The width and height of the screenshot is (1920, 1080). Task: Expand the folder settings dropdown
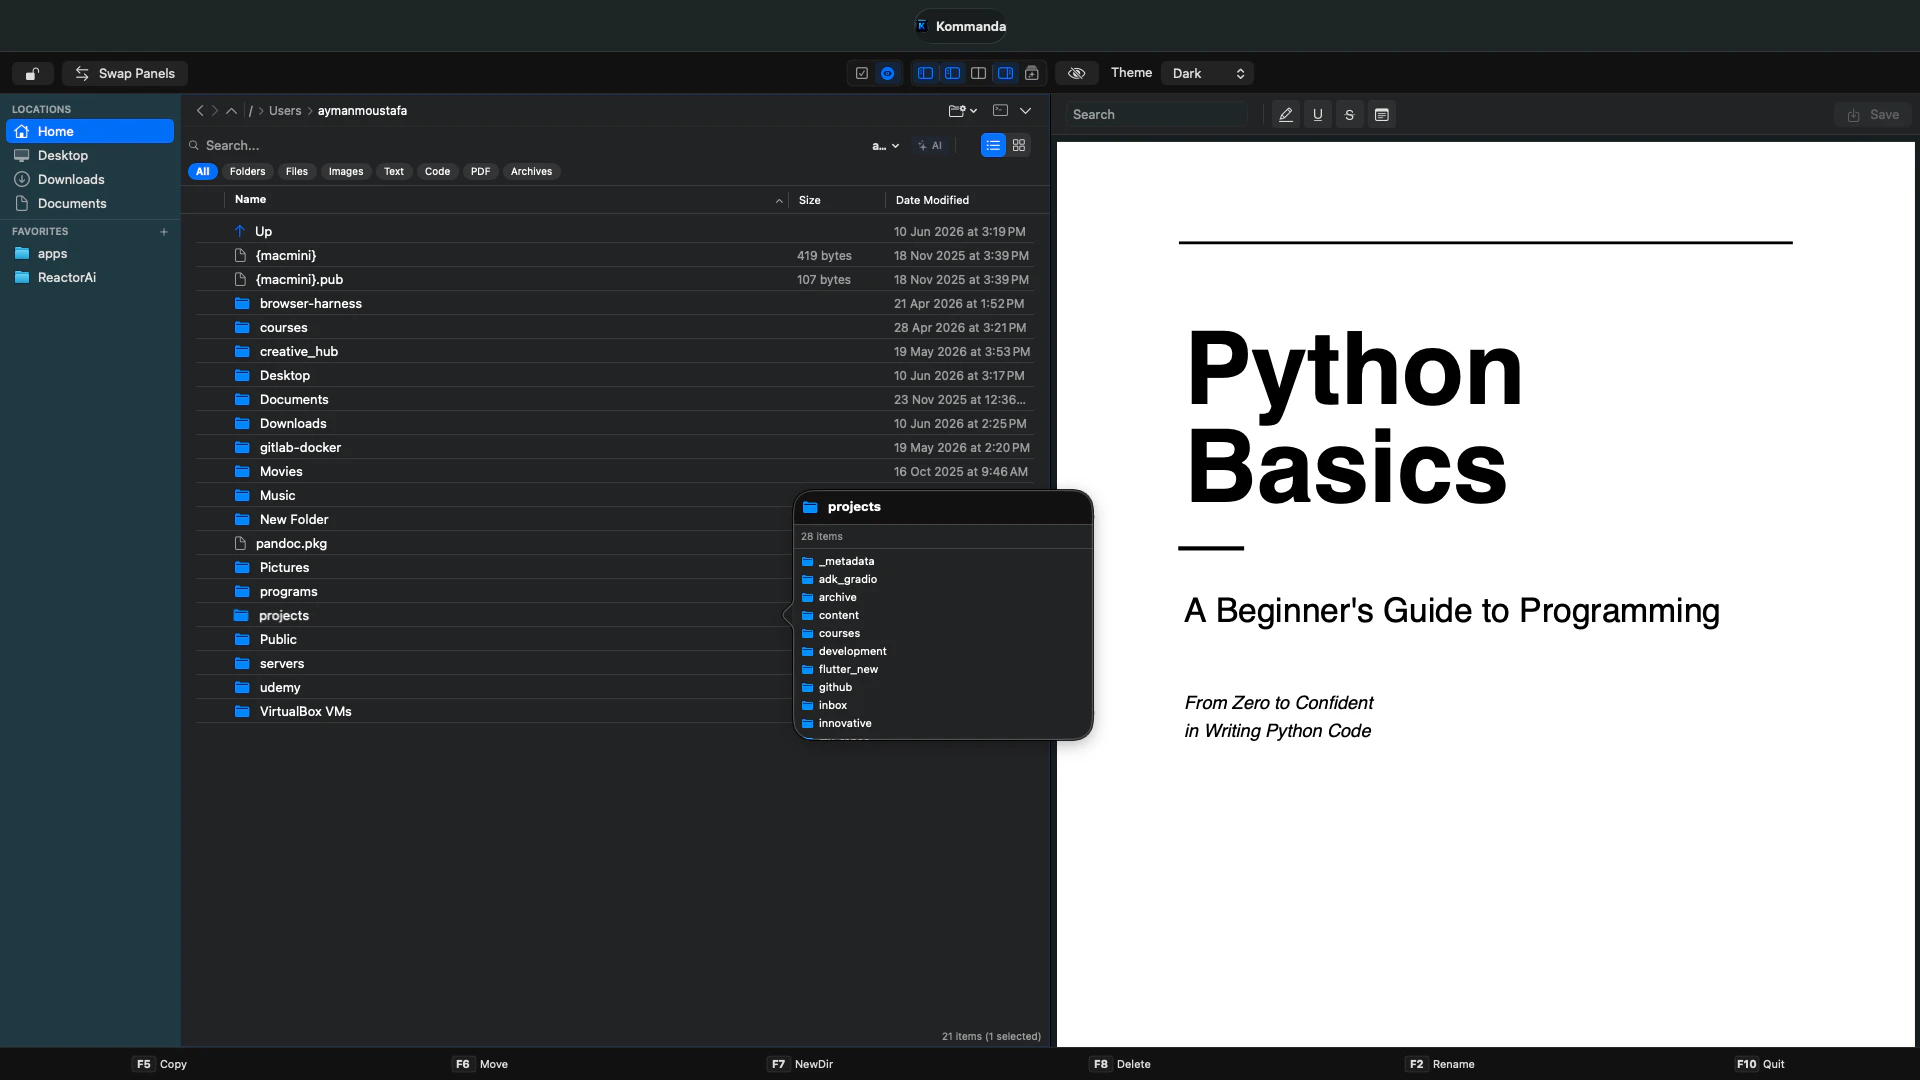tap(962, 110)
